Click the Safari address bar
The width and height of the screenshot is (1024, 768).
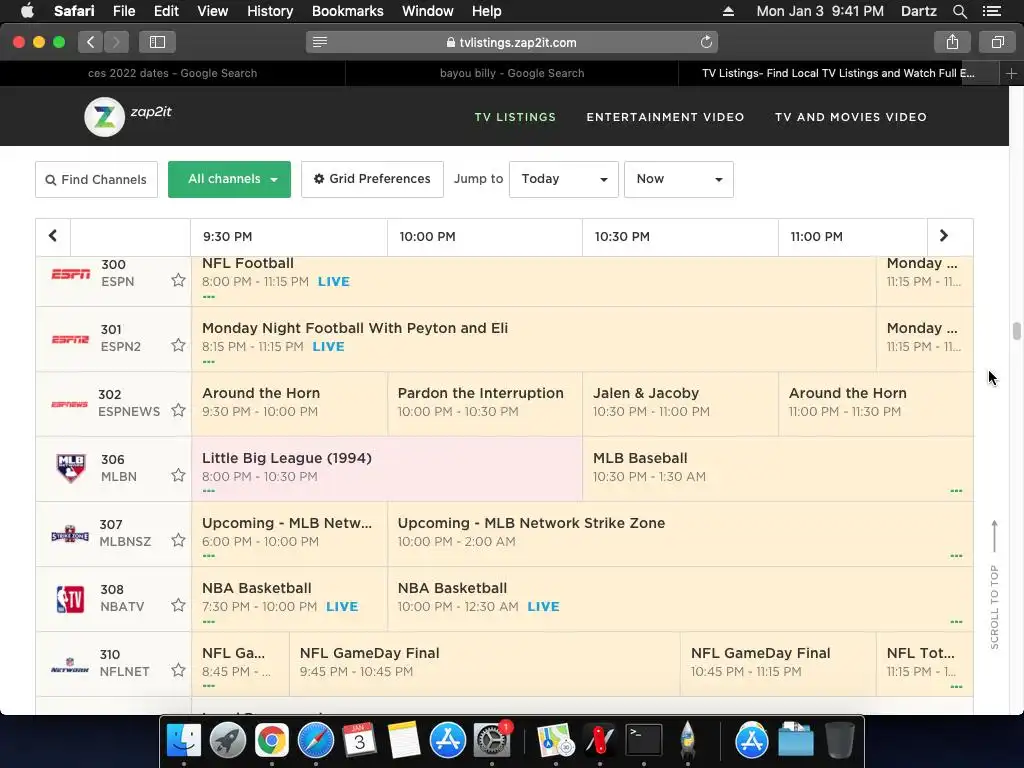pos(511,42)
